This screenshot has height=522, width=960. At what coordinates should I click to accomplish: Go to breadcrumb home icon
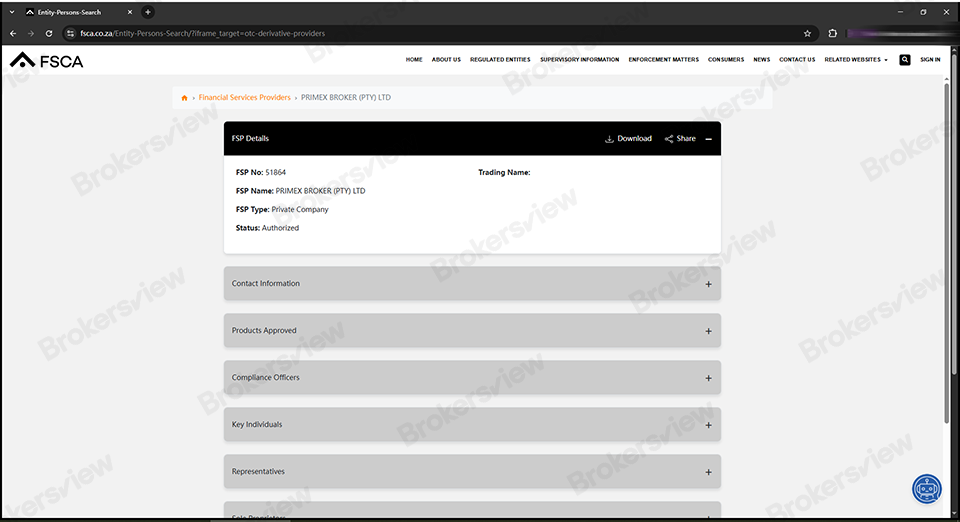(184, 98)
